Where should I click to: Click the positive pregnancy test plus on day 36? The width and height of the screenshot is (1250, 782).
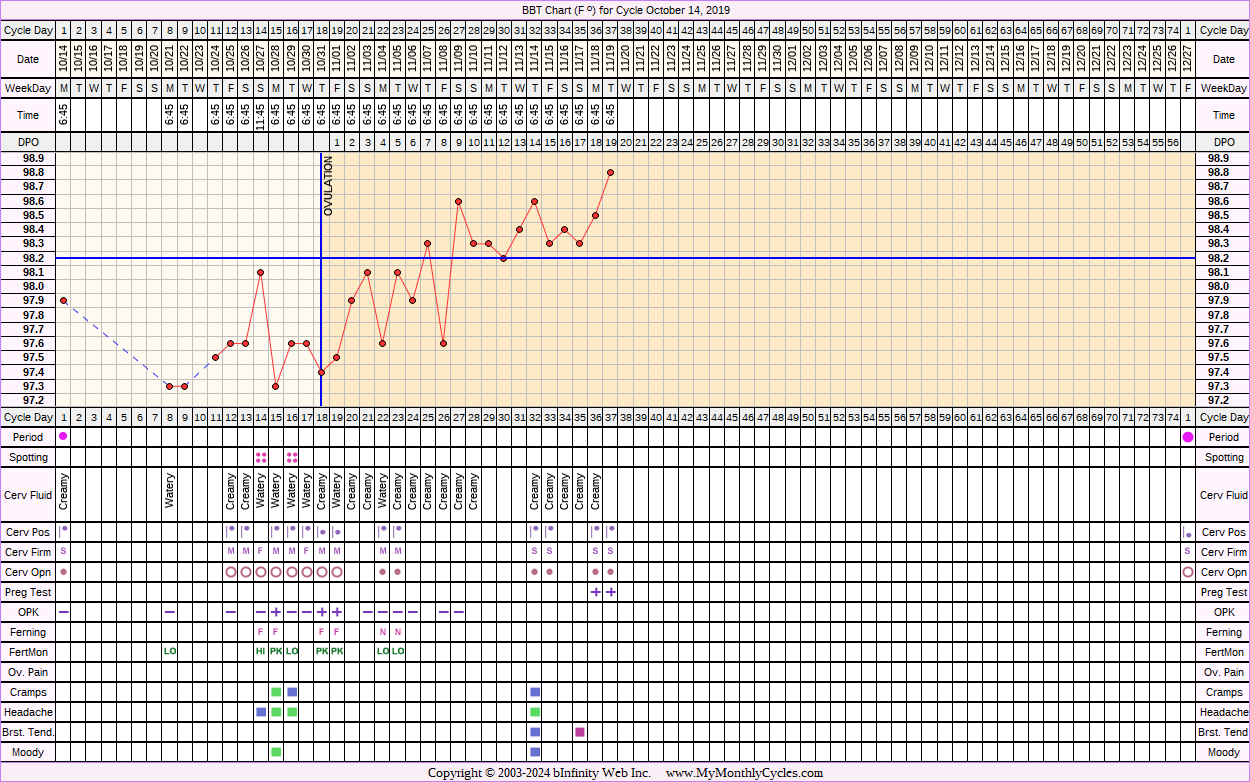(x=595, y=592)
